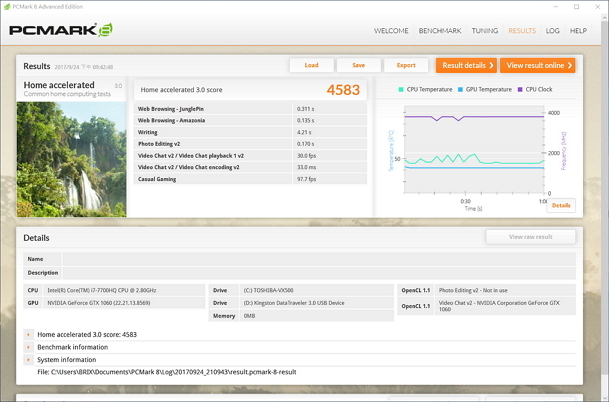The height and width of the screenshot is (402, 609).
Task: Expand the System information section
Action: coord(28,359)
